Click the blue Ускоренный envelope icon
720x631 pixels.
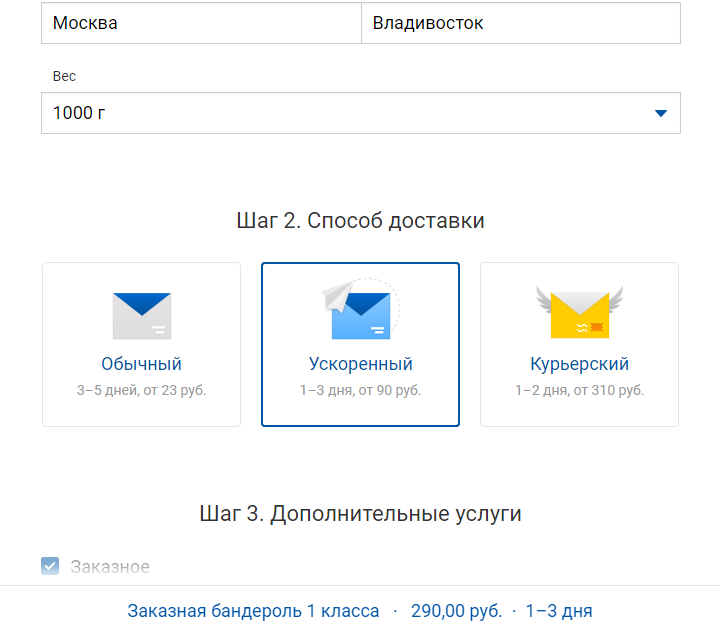(360, 309)
